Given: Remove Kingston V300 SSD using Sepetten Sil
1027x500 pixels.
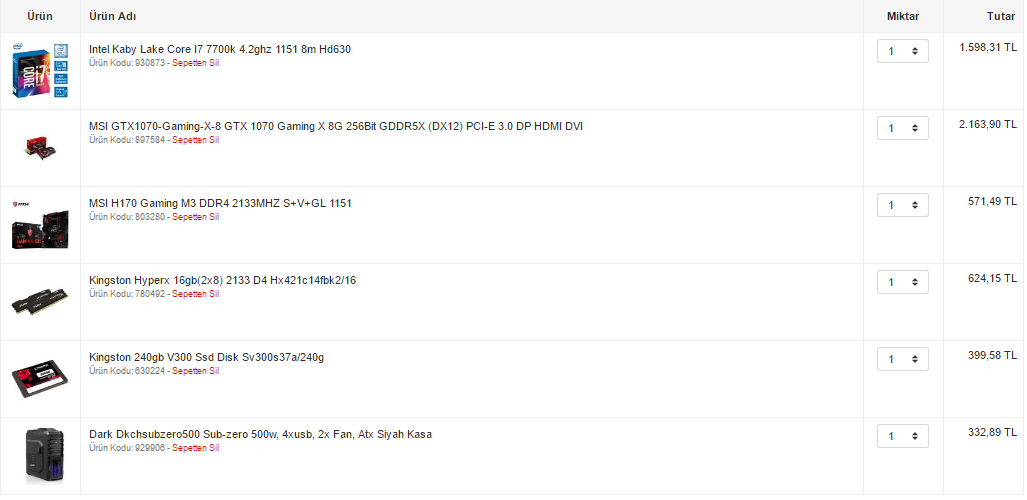Looking at the screenshot, I should [195, 371].
